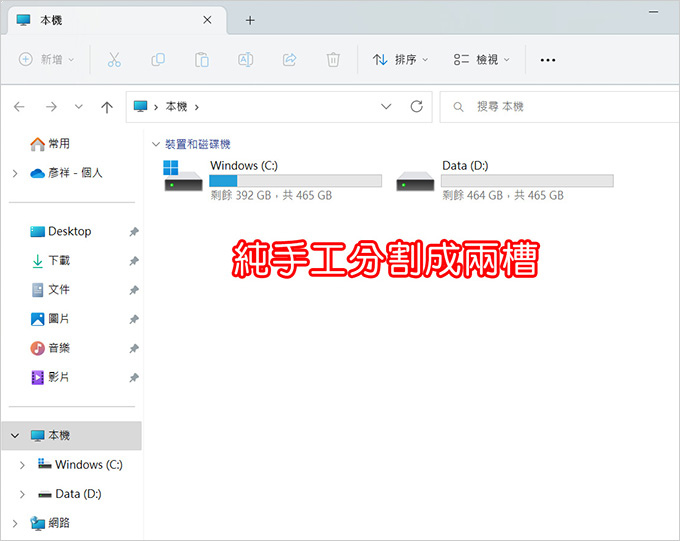
Task: Select the Data (D:) drive icon
Action: click(415, 181)
